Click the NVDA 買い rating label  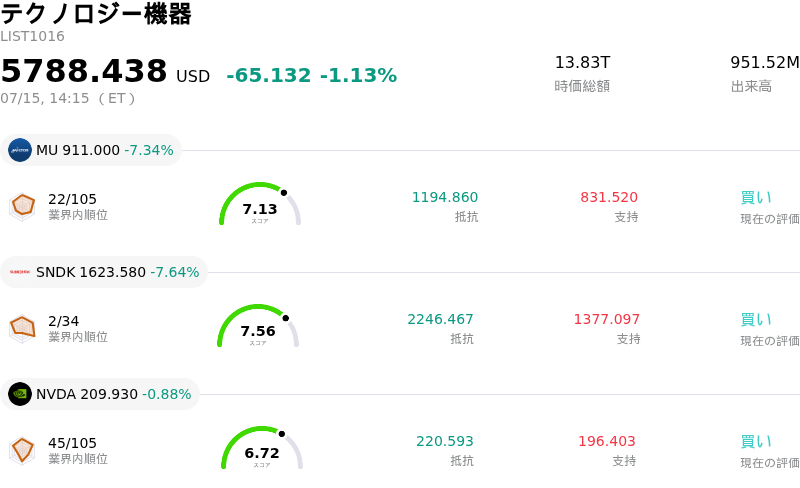(x=756, y=442)
